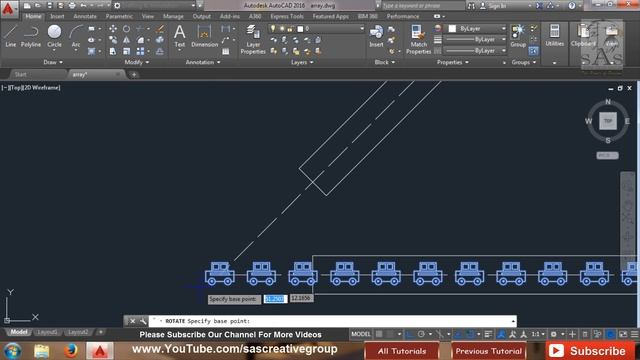Screen dimensions: 640x360
Task: Click the keyword search box in title bar
Action: click(422, 6)
